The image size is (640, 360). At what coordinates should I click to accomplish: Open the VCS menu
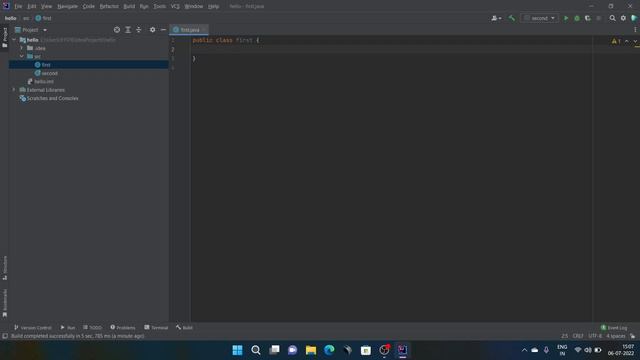coord(175,7)
